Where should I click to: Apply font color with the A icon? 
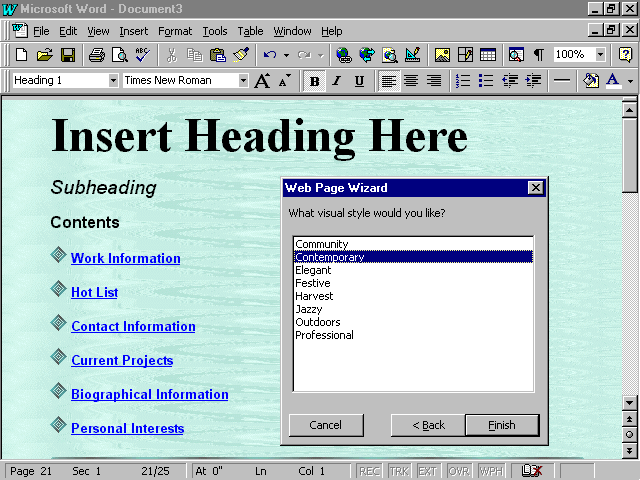click(x=613, y=80)
